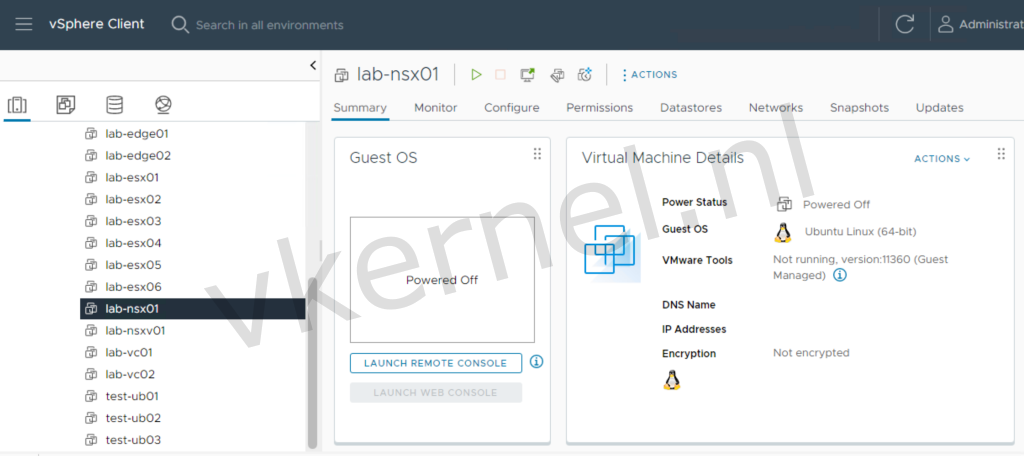Click the 'Not encrypted' value text
This screenshot has width=1024, height=456.
(811, 353)
